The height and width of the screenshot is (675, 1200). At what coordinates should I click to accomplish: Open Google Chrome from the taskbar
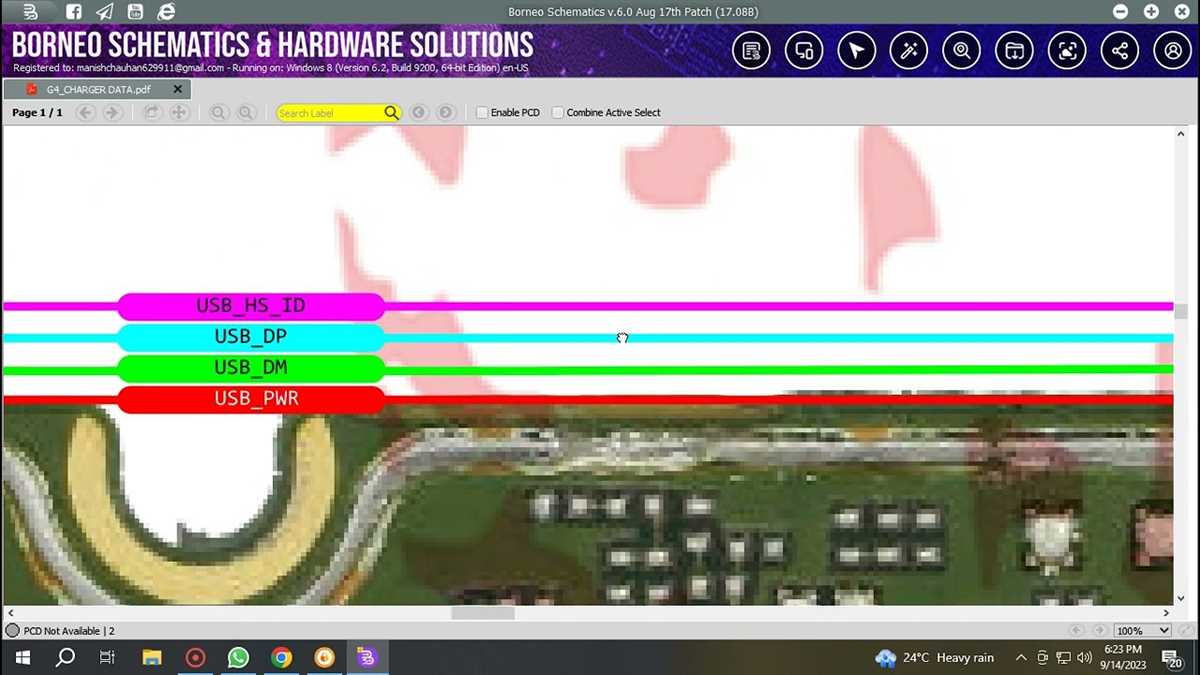pos(281,657)
